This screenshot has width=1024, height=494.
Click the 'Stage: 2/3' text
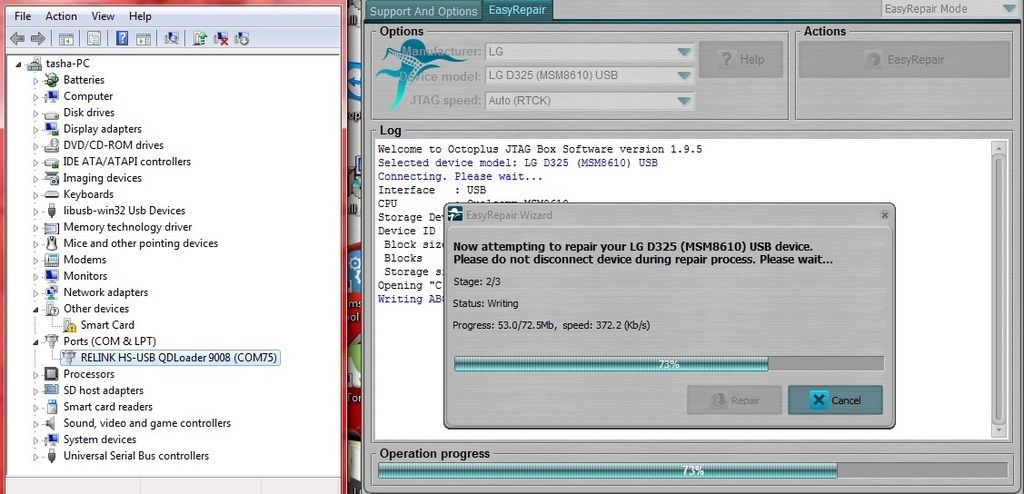477,282
